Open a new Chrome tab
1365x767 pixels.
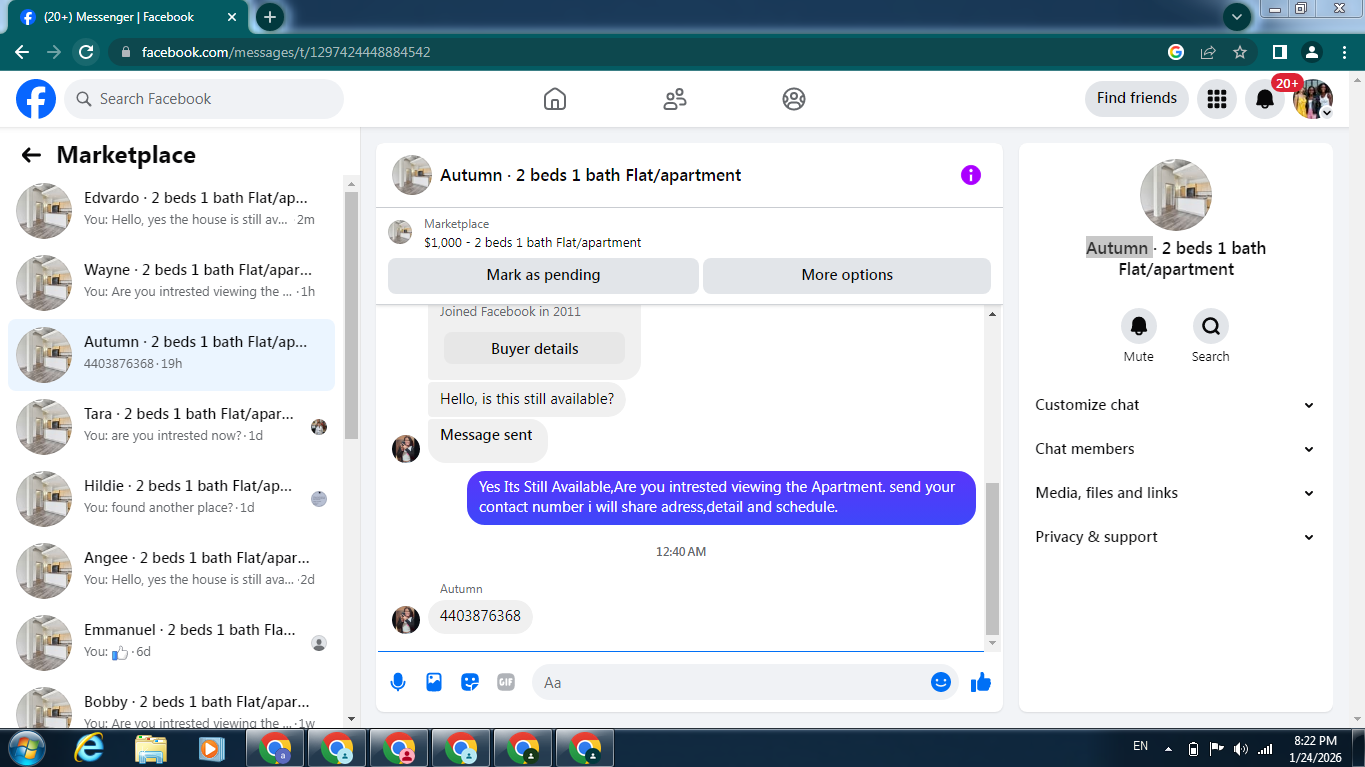[x=270, y=17]
